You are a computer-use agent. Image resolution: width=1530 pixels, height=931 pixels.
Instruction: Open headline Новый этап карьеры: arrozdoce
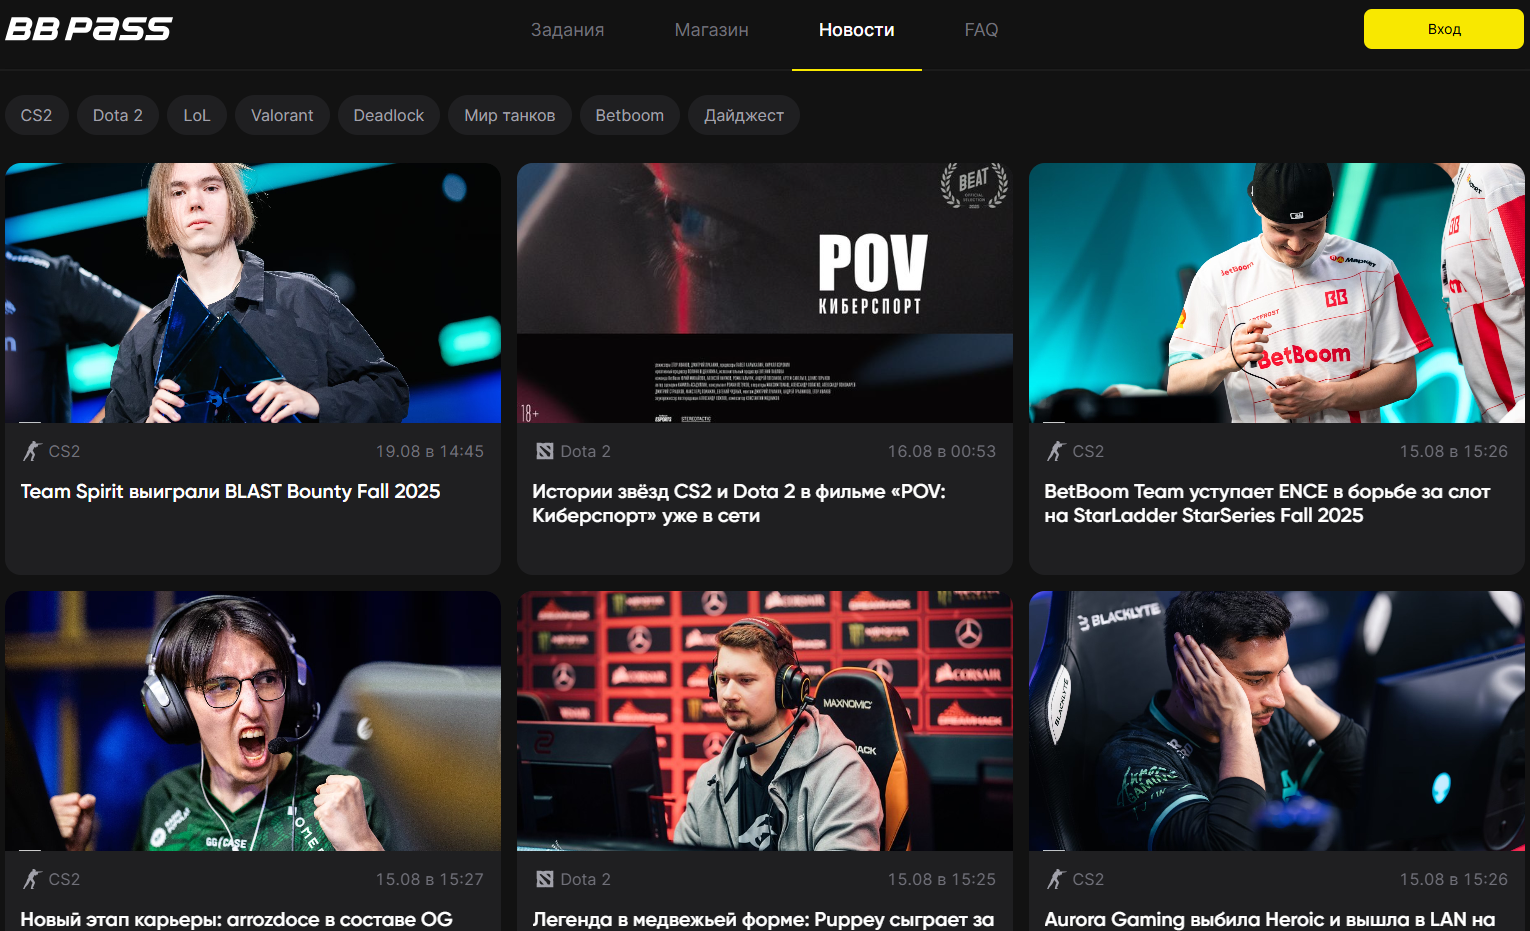pos(236,919)
